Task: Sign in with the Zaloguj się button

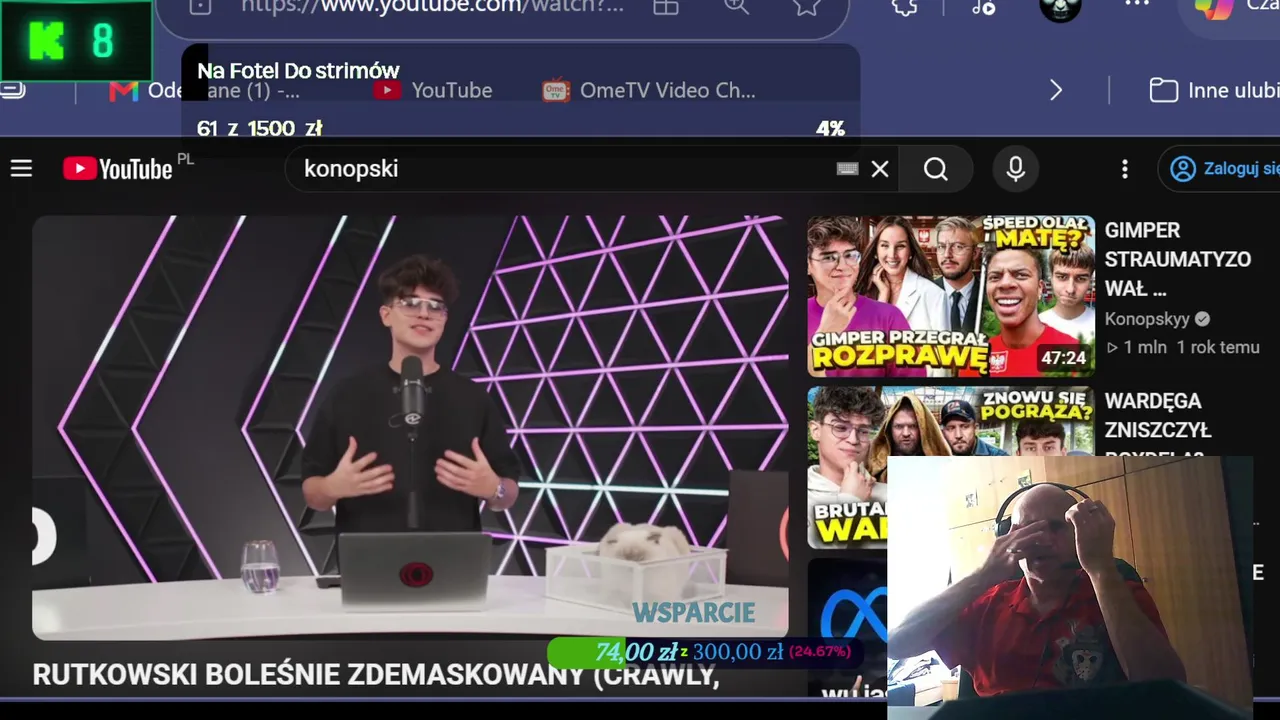Action: pos(1219,169)
